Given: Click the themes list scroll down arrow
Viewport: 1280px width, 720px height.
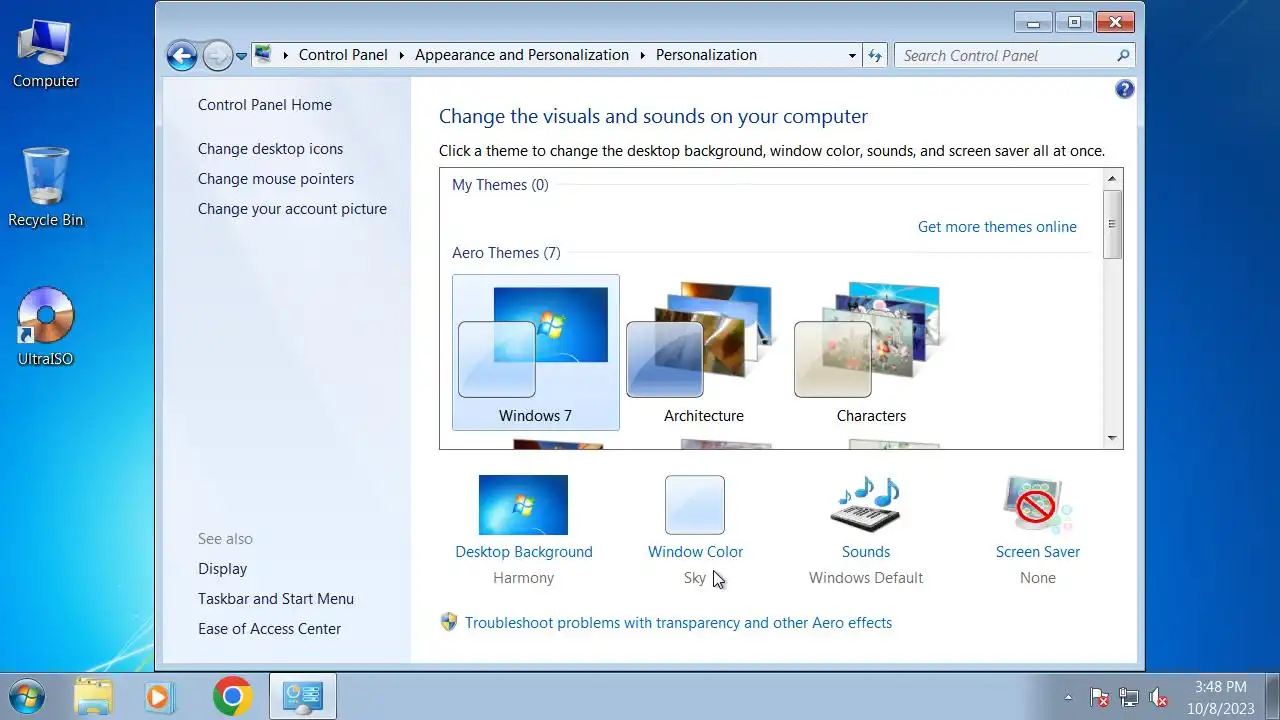Looking at the screenshot, I should (x=1112, y=438).
